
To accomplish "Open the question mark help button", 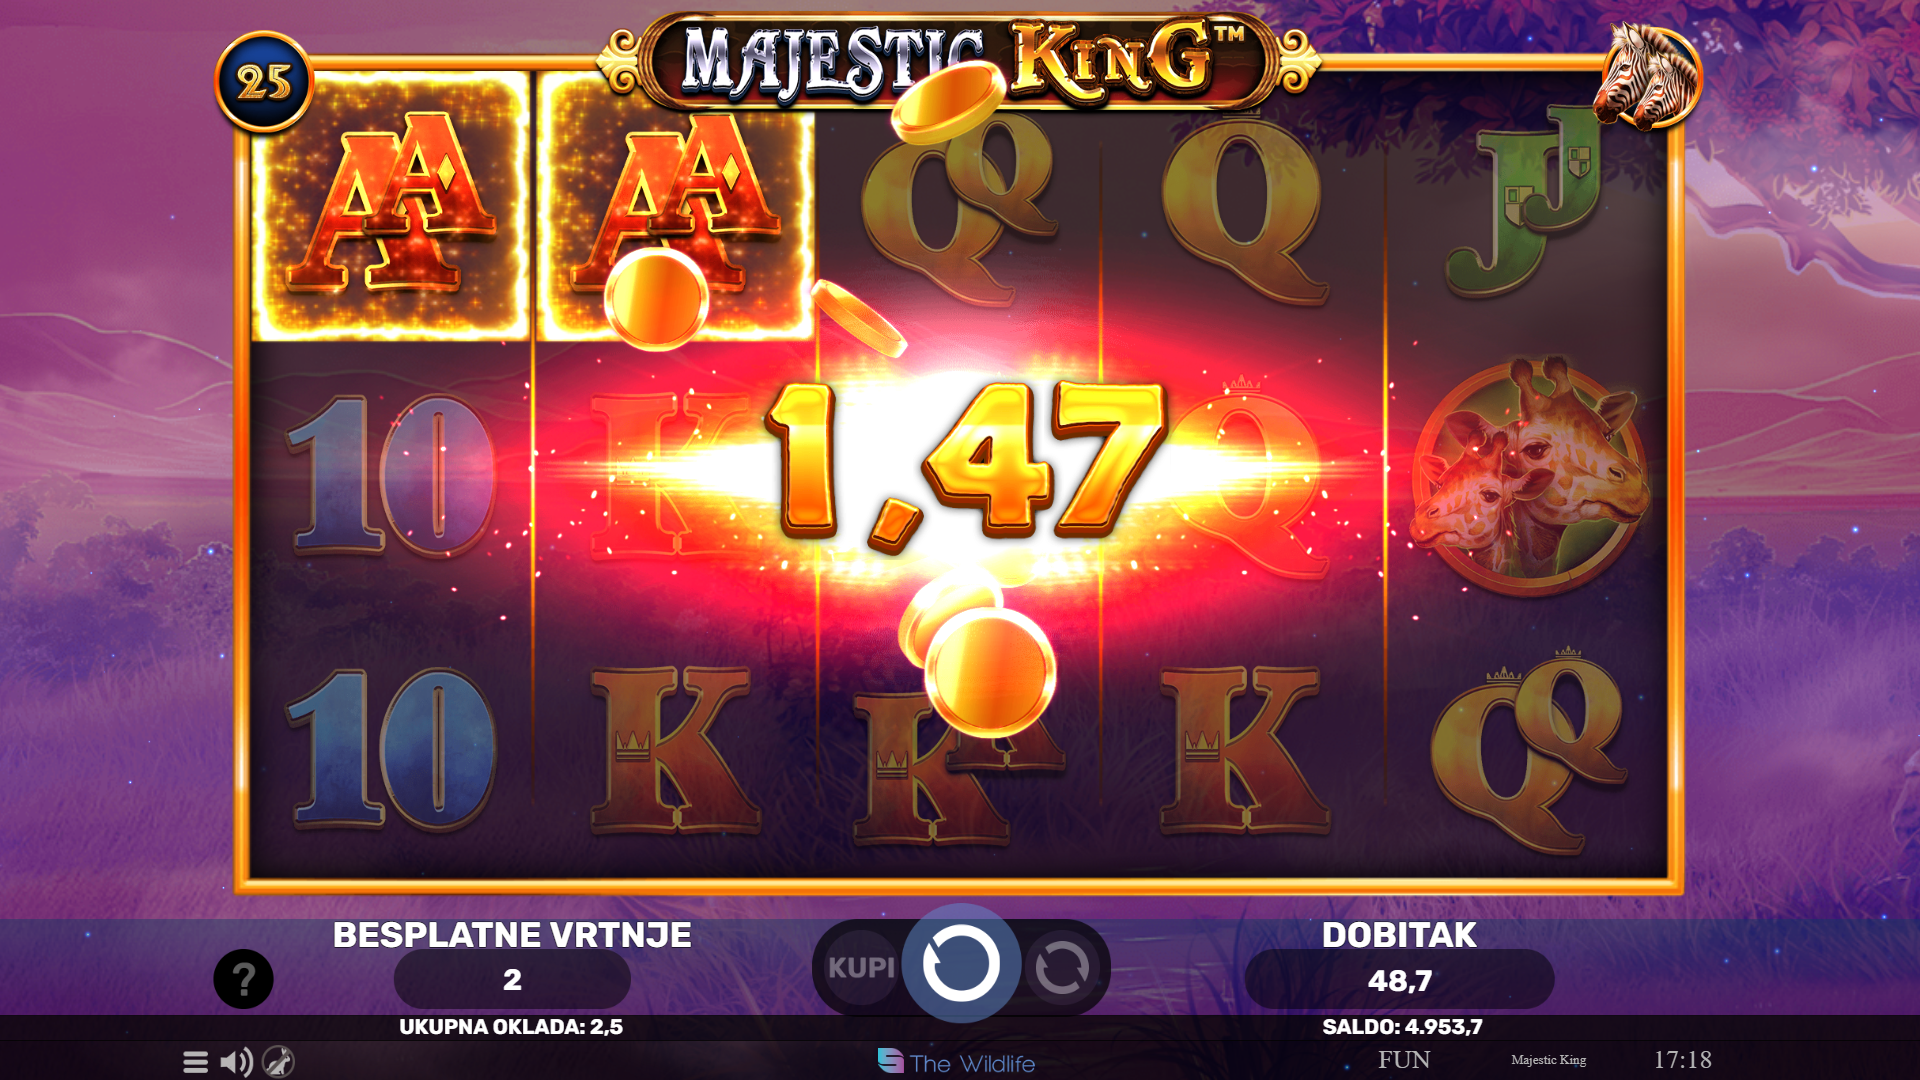I will (243, 979).
